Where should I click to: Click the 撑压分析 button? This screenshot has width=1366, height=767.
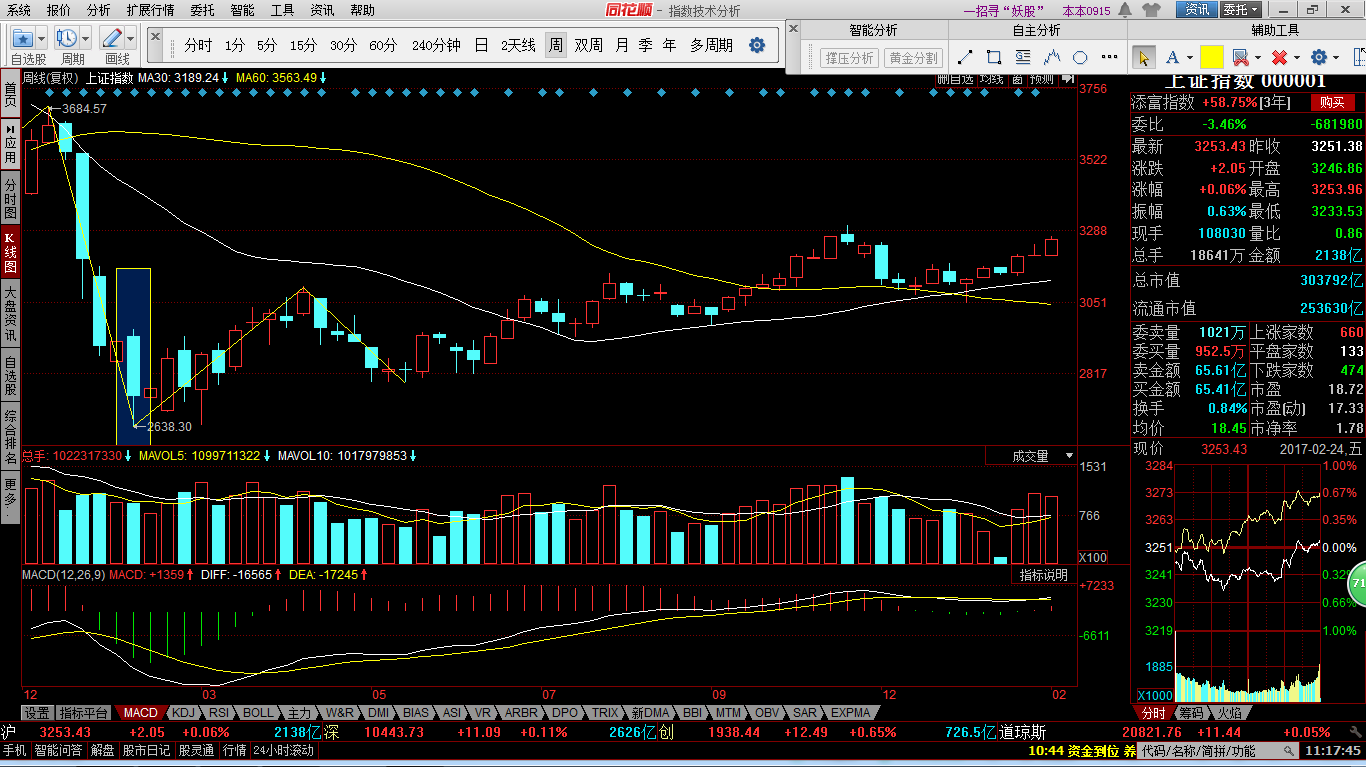849,58
